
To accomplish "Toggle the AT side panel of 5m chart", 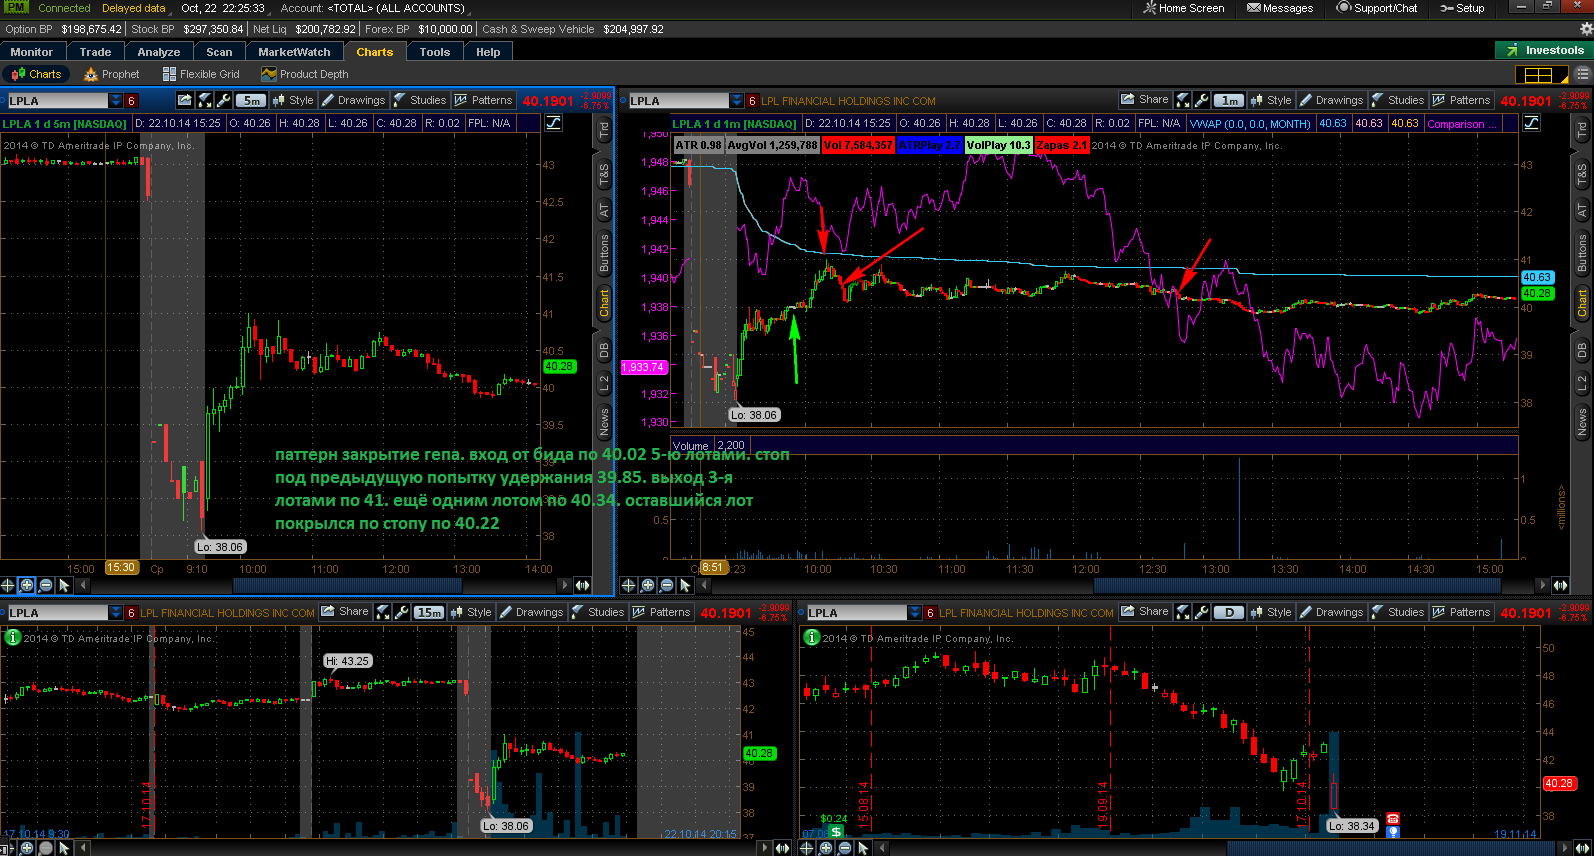I will [x=604, y=210].
